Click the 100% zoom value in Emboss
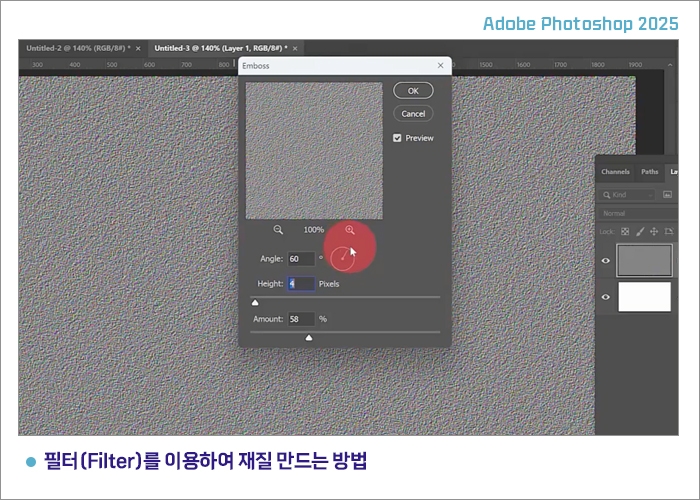Viewport: 700px width, 500px height. (313, 229)
